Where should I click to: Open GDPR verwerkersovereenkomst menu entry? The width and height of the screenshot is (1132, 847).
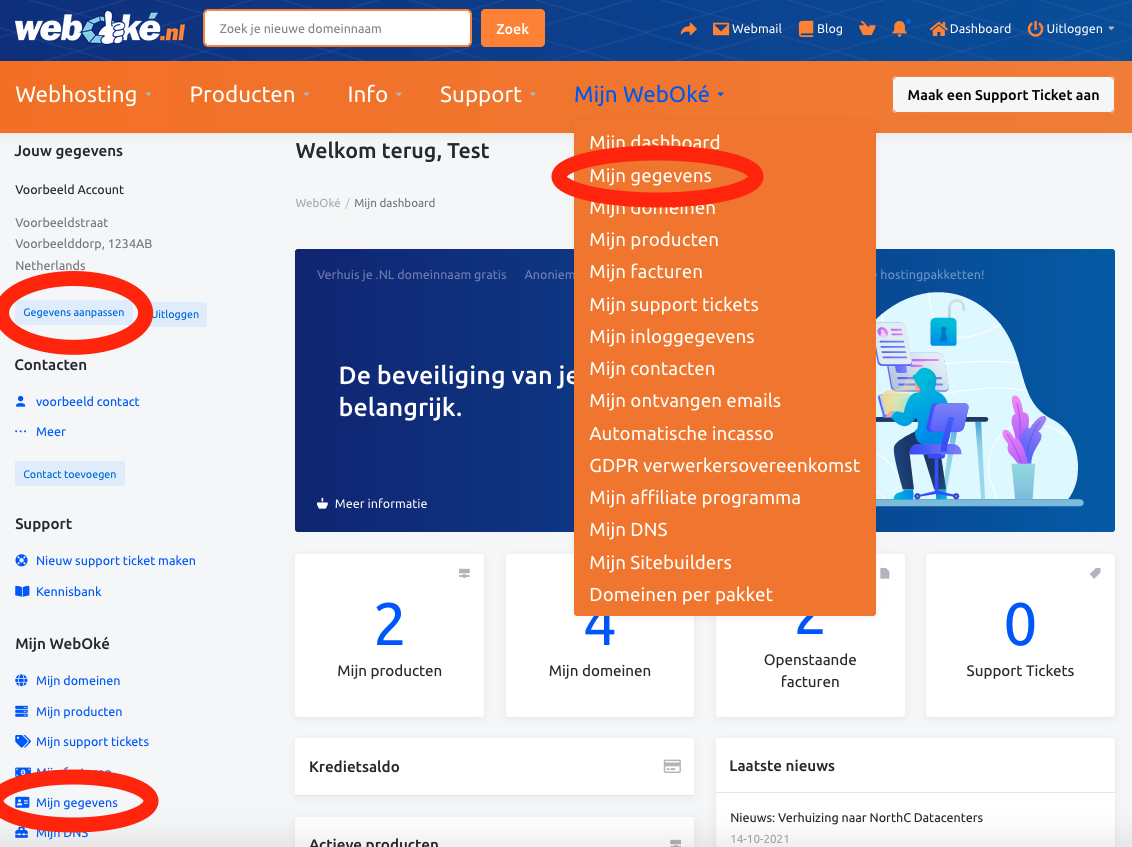[x=725, y=465]
